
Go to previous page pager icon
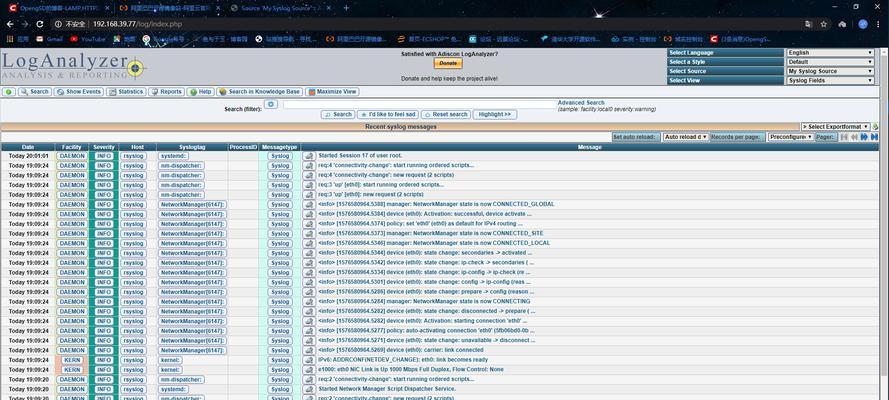(x=854, y=137)
